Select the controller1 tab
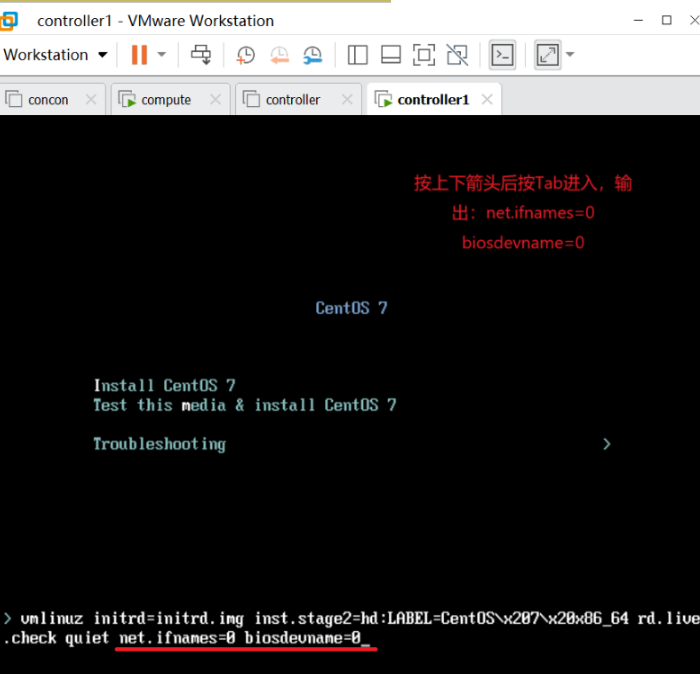Viewport: 700px width, 674px height. click(x=433, y=100)
